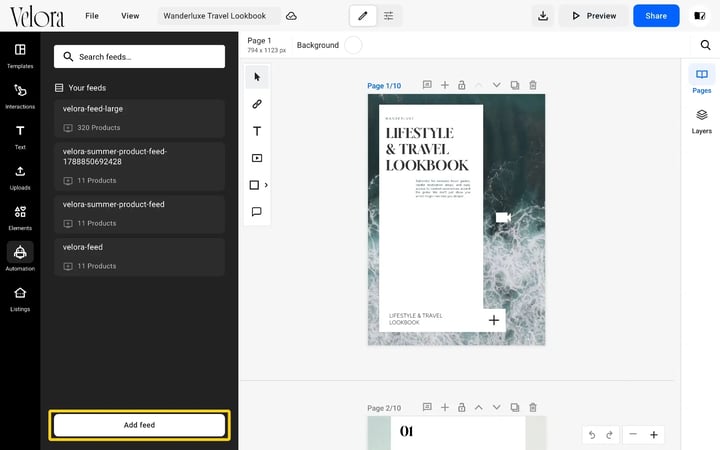720x450 pixels.
Task: Click the undo arrow
Action: click(592, 434)
